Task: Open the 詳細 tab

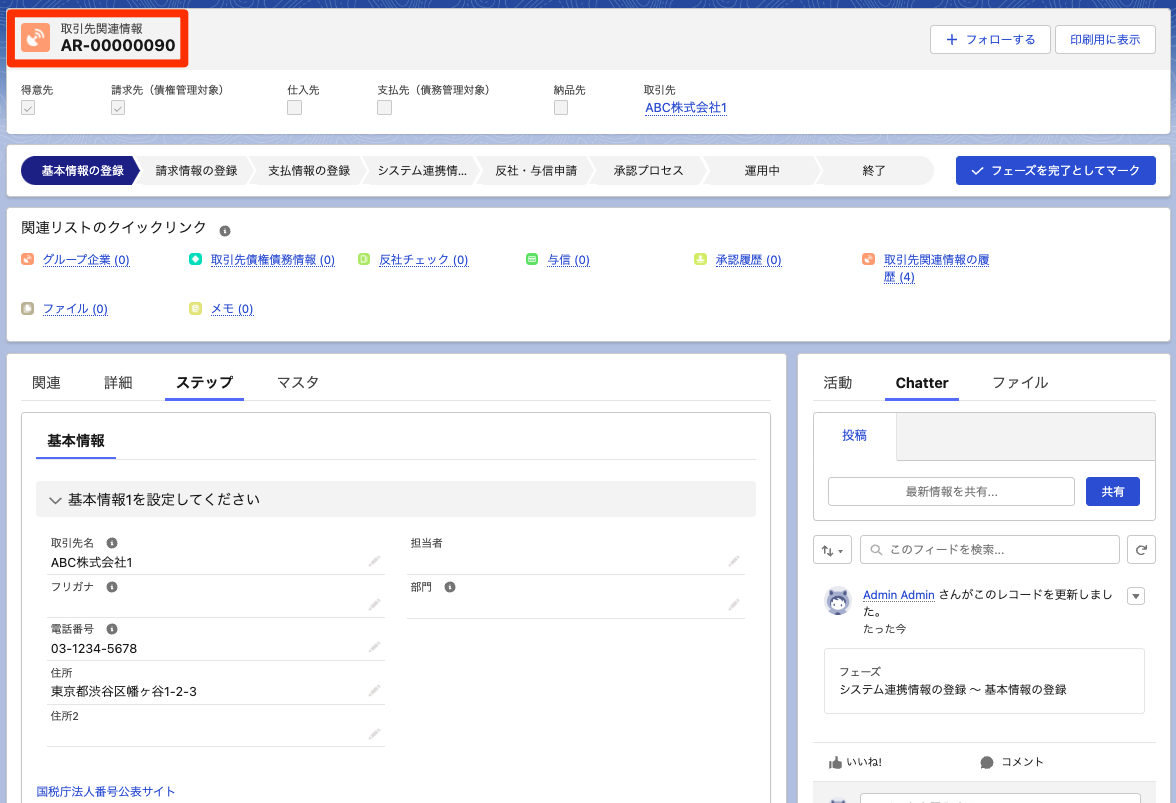Action: [x=119, y=382]
